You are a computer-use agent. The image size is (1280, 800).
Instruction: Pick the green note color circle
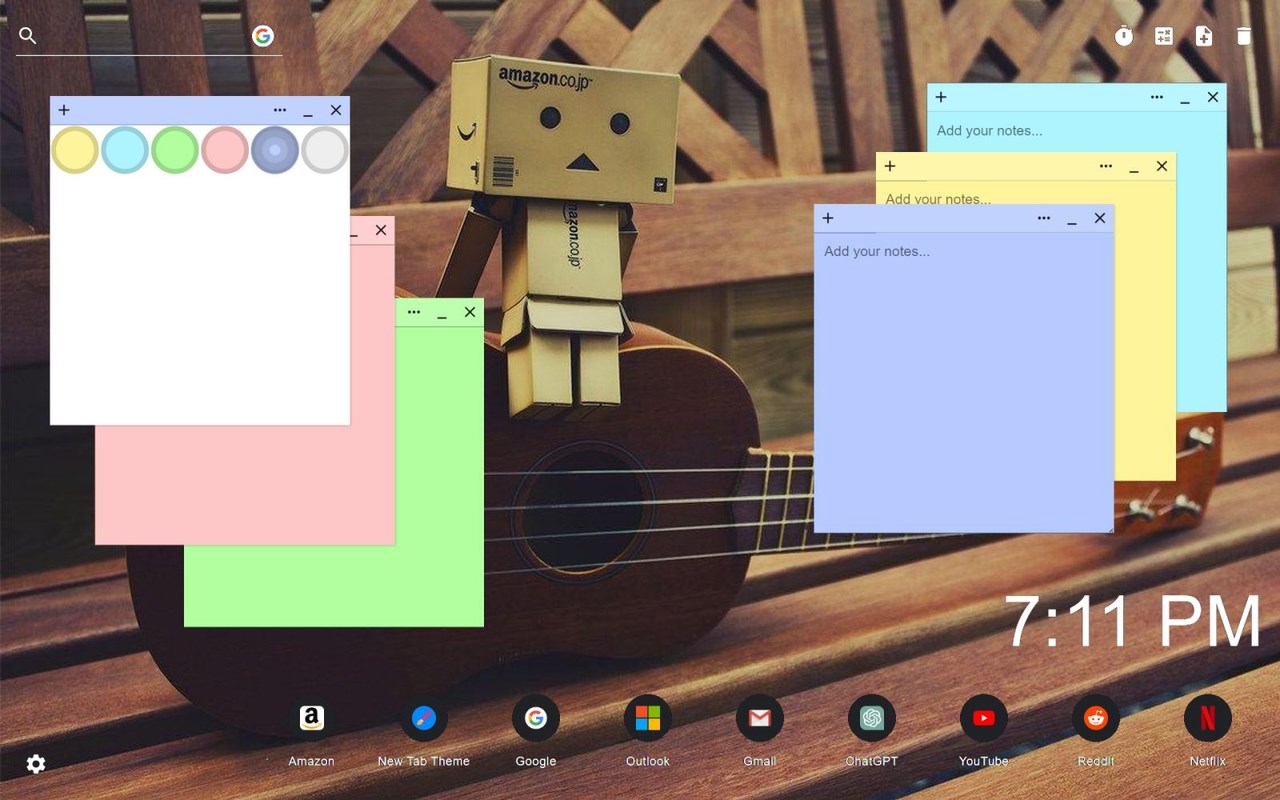[175, 150]
